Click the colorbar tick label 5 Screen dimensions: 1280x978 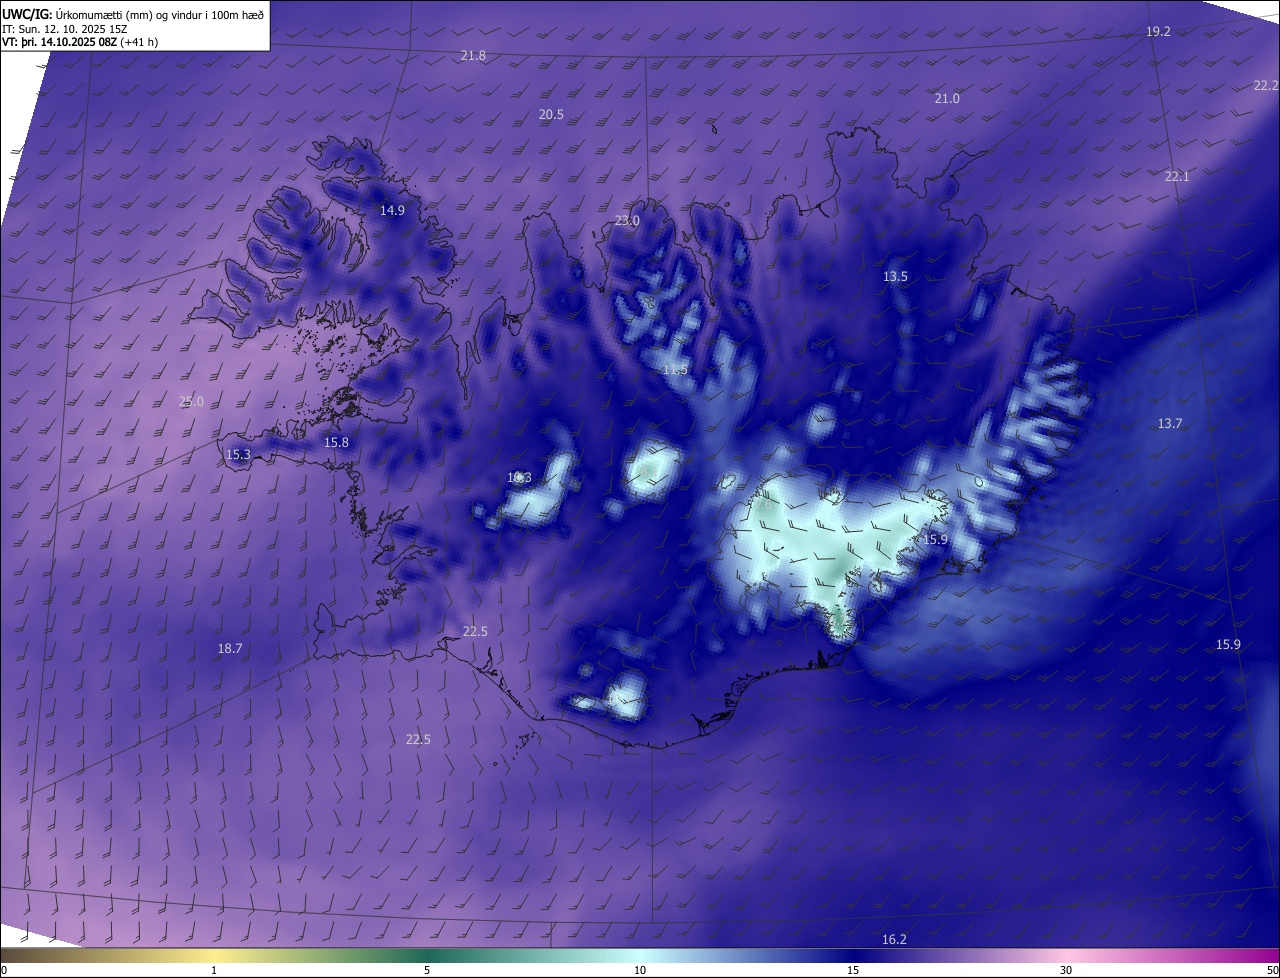click(x=427, y=970)
